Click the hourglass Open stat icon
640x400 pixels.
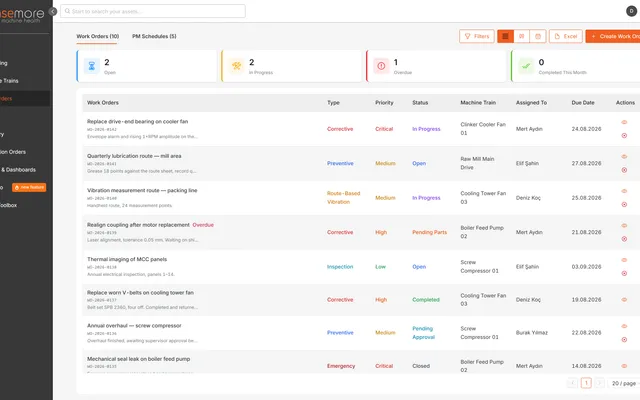[x=92, y=66]
